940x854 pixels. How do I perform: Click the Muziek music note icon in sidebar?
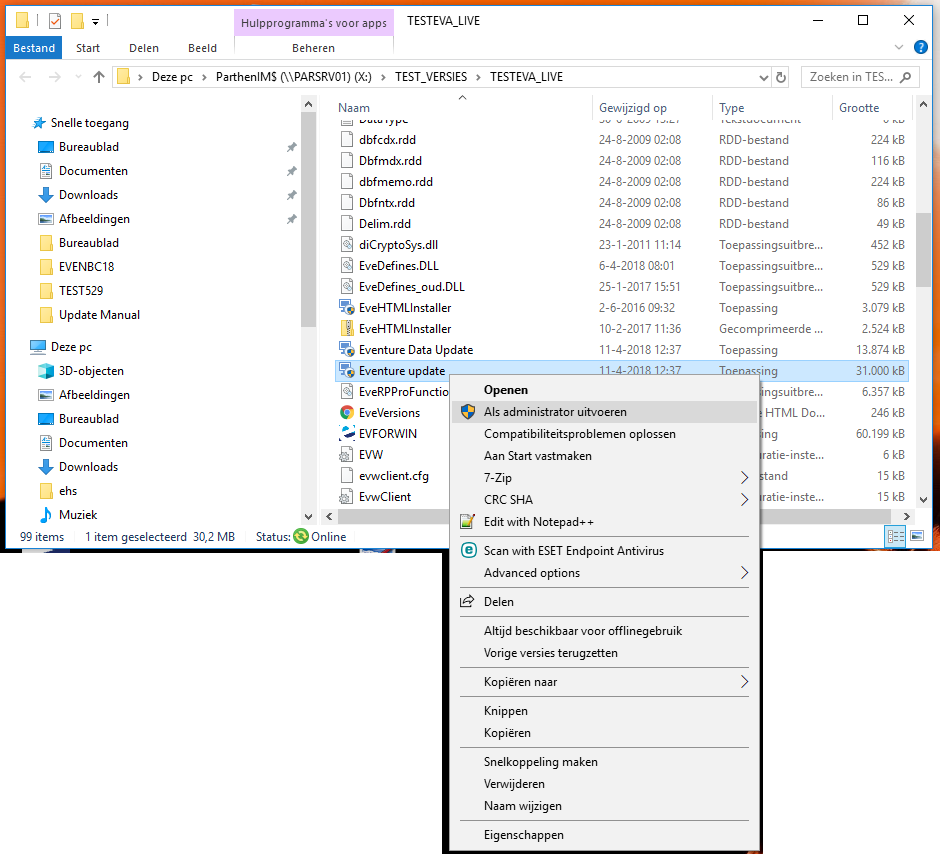pyautogui.click(x=46, y=515)
